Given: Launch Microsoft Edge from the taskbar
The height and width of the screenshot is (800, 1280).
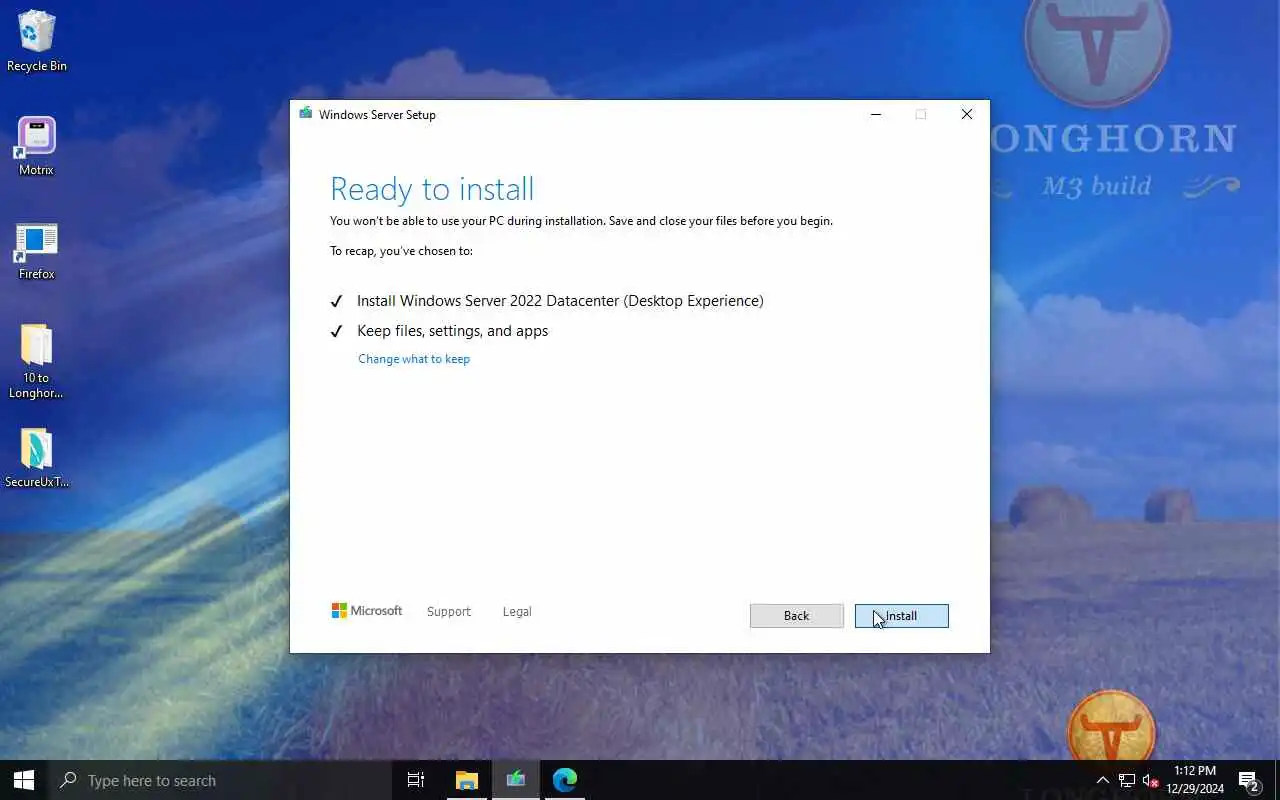Looking at the screenshot, I should pos(565,780).
